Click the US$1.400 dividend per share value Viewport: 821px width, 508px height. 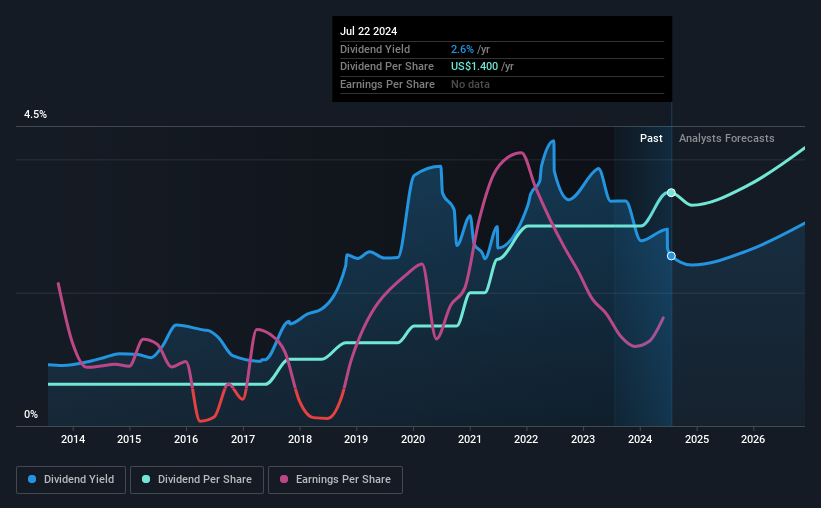pos(474,67)
